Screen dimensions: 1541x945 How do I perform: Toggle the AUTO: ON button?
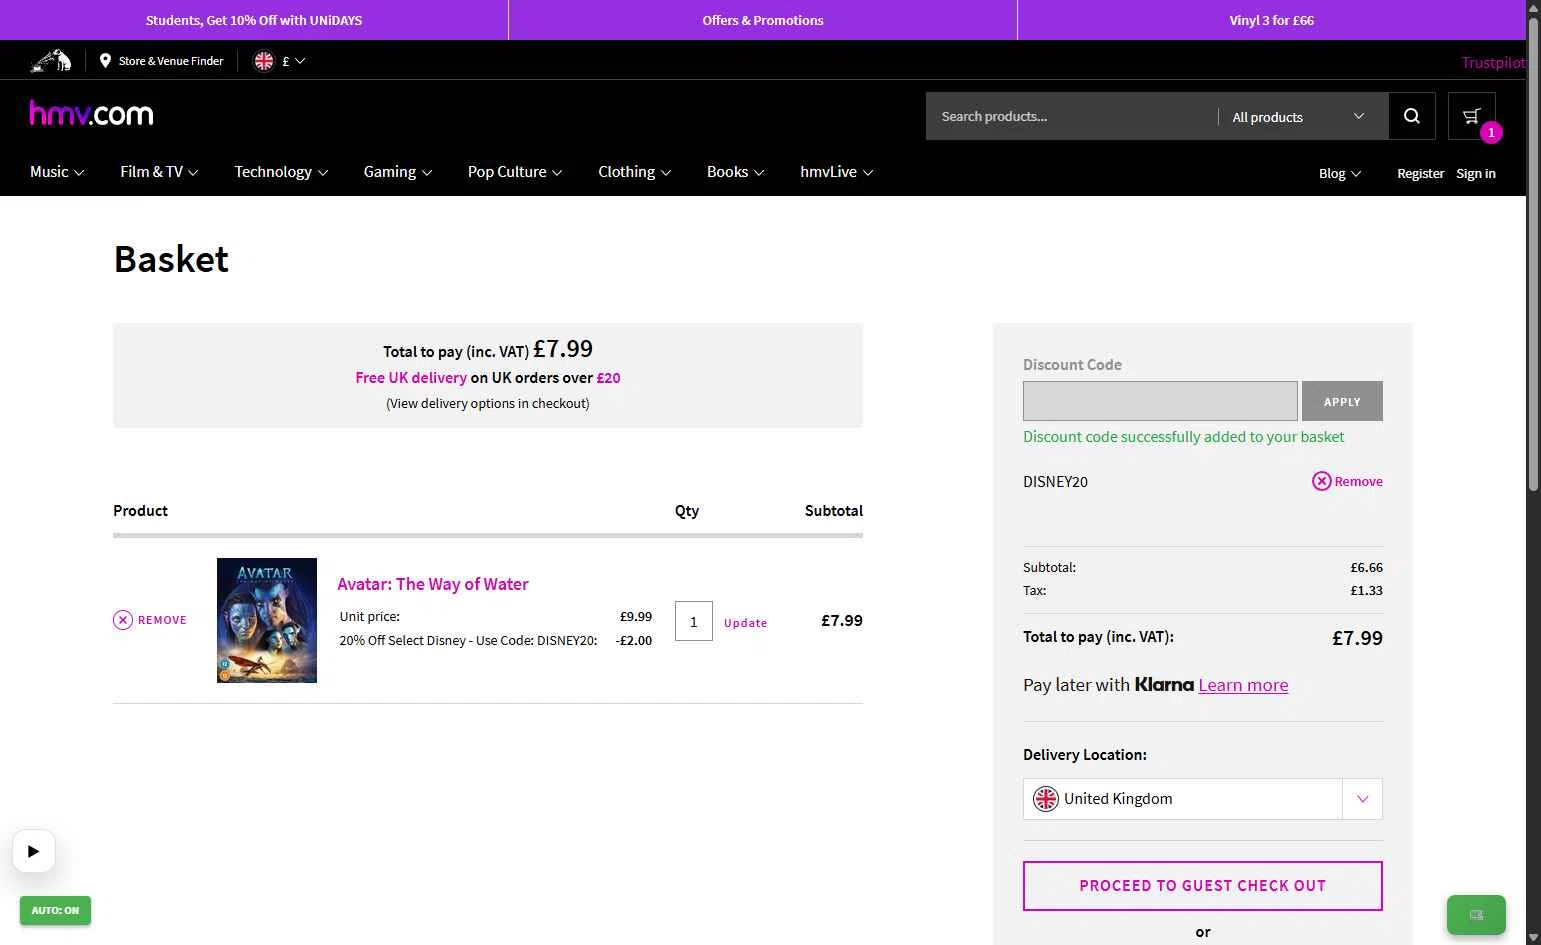coord(55,910)
